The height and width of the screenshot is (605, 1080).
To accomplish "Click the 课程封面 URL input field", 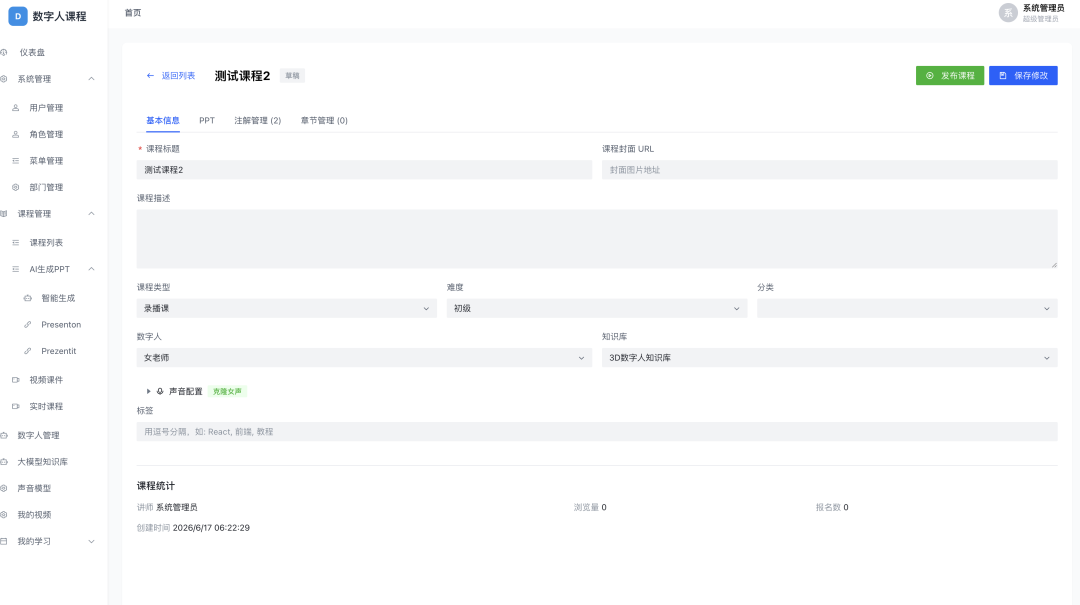I will click(x=829, y=170).
